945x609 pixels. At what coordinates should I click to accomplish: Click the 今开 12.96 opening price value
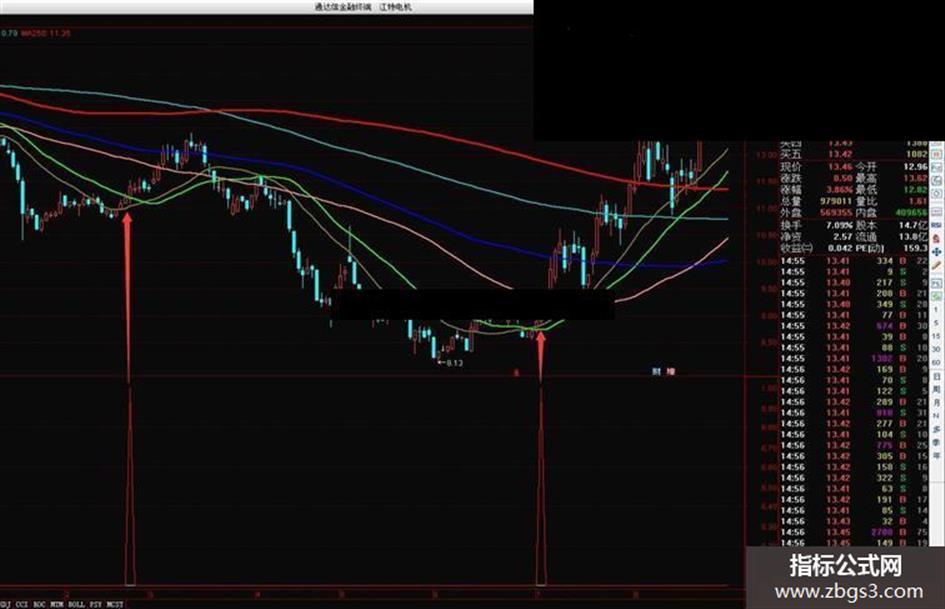click(915, 166)
